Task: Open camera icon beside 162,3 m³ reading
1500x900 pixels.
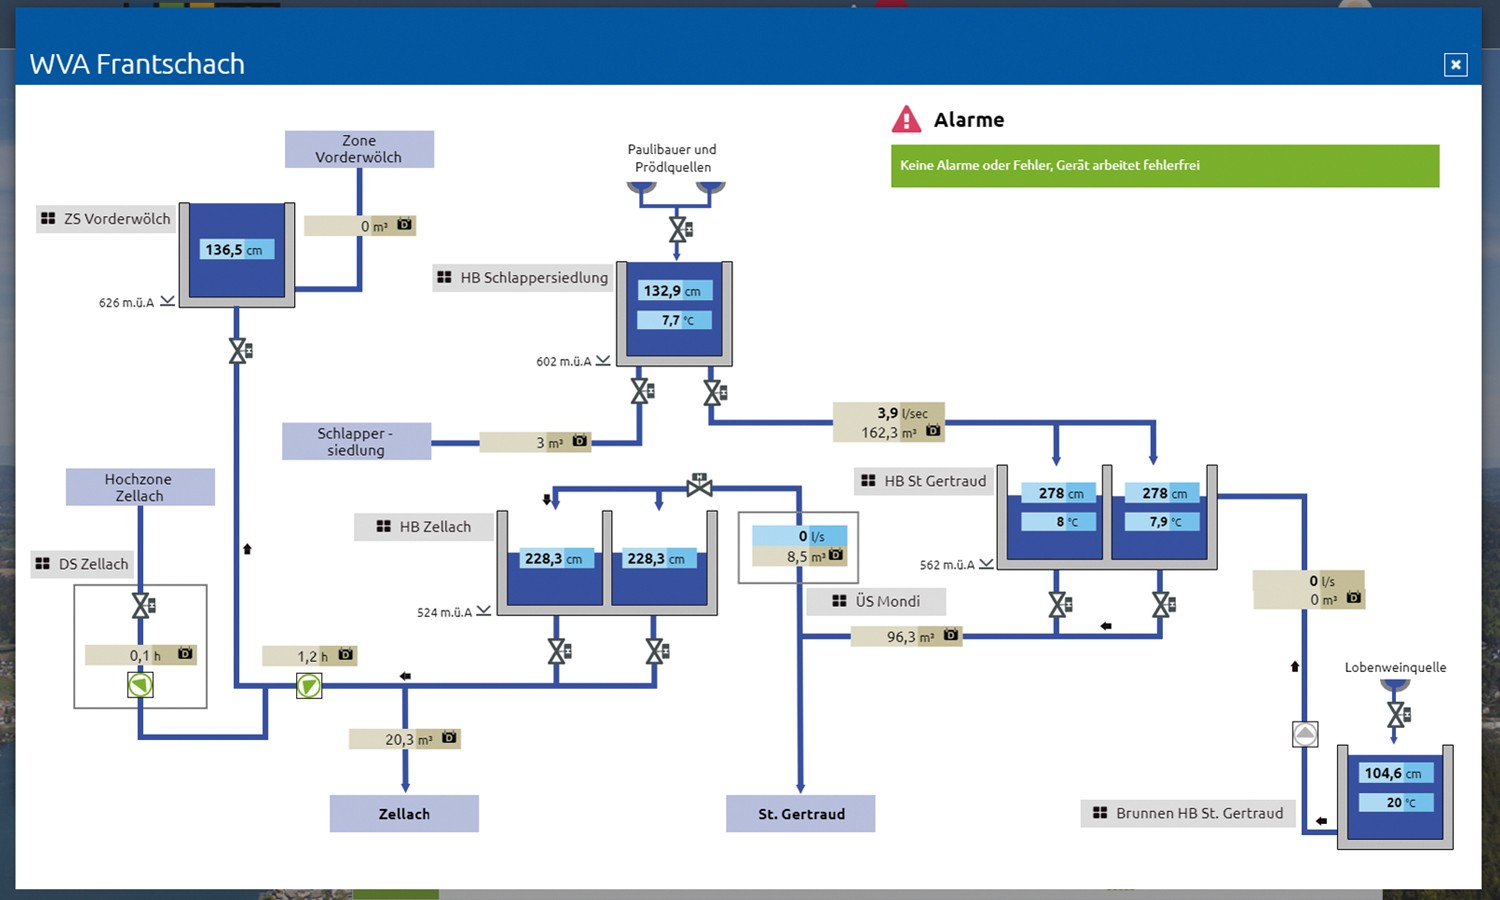Action: coord(933,431)
